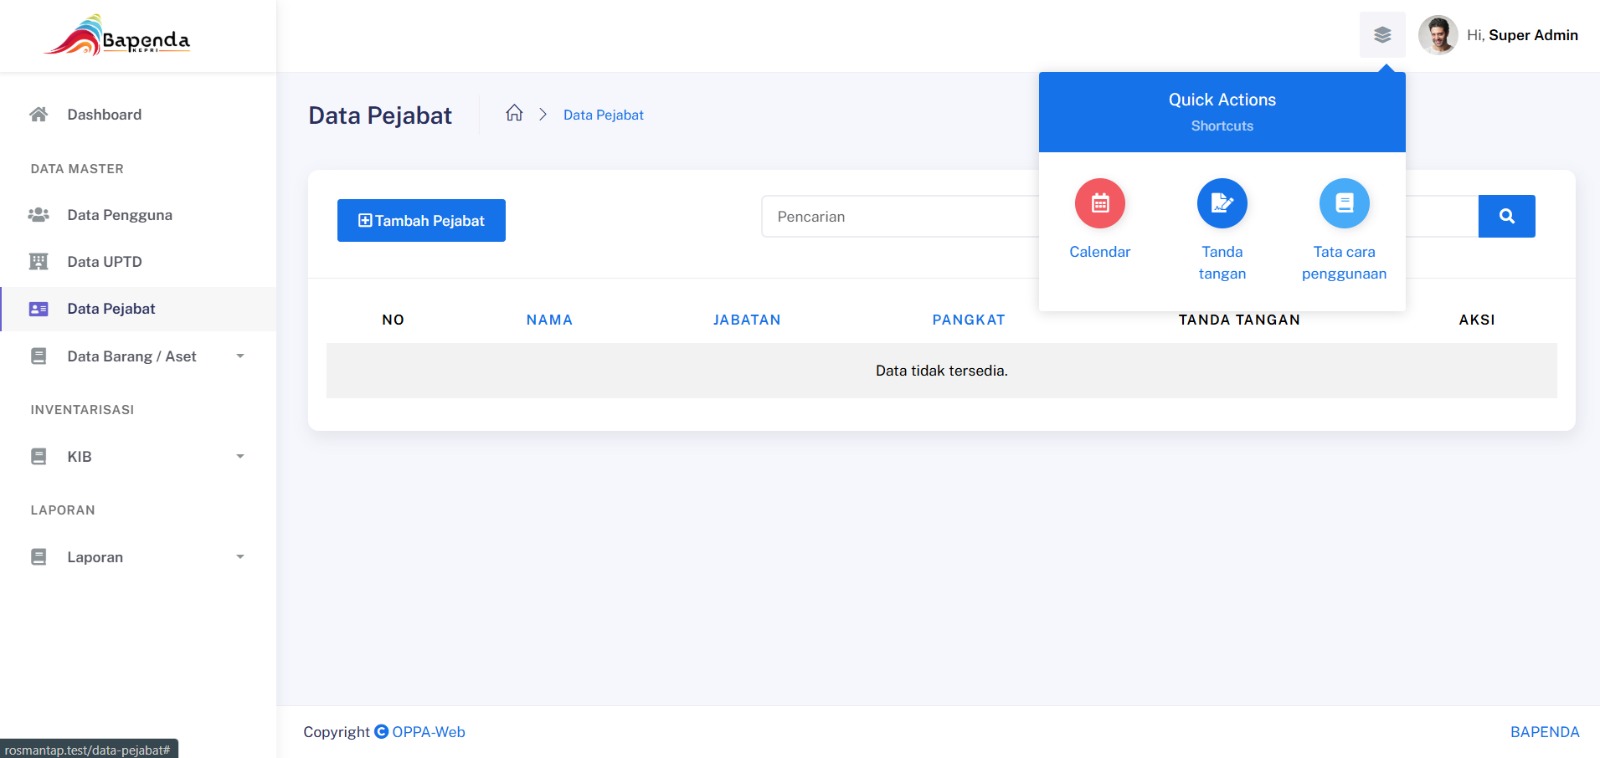Screen dimensions: 1600x758
Task: Expand the Data Barang / Aset submenu
Action: point(138,356)
